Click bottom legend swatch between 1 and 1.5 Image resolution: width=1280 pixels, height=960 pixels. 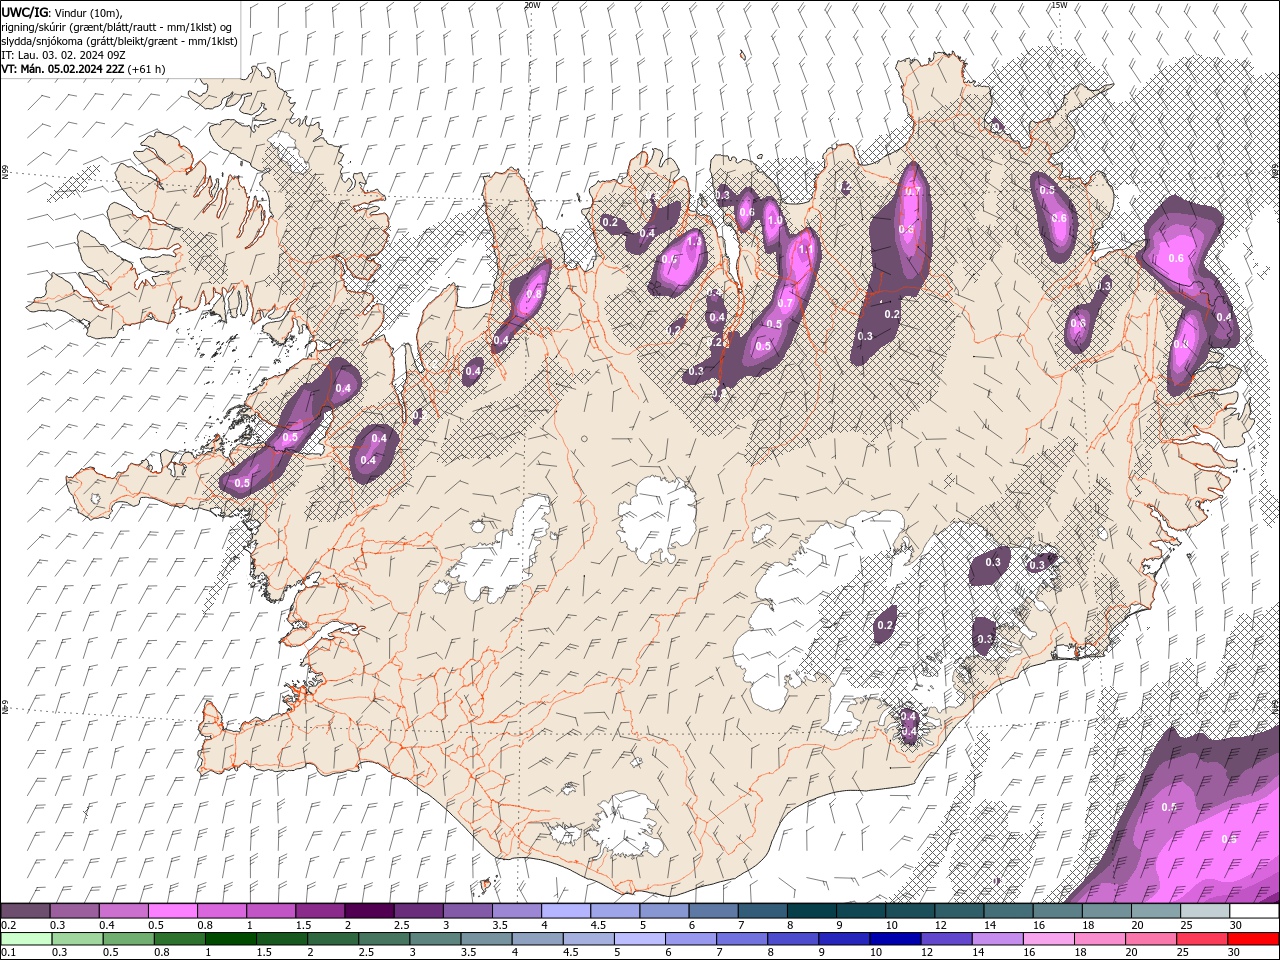click(230, 939)
